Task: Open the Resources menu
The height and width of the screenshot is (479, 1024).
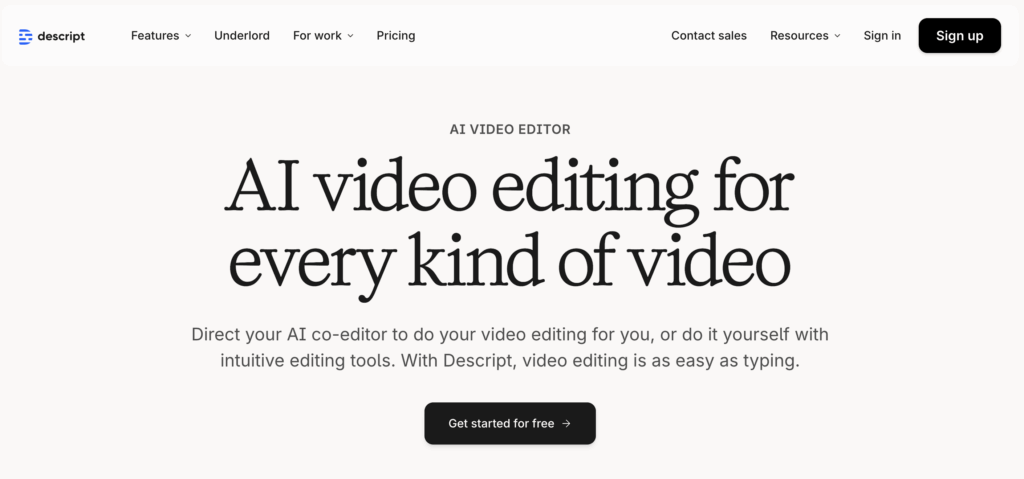Action: point(799,35)
